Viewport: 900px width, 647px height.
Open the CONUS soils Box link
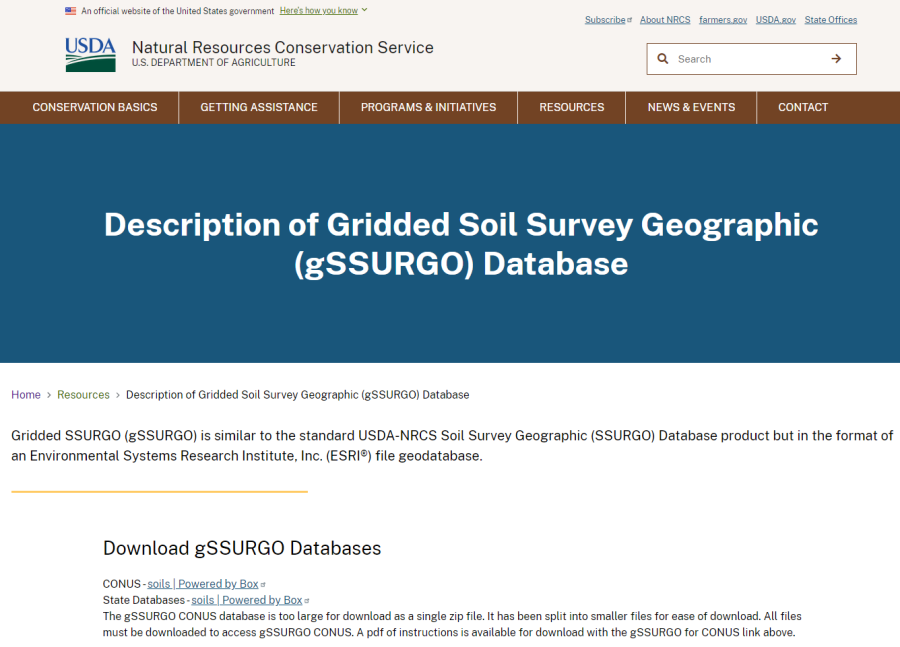pyautogui.click(x=203, y=584)
